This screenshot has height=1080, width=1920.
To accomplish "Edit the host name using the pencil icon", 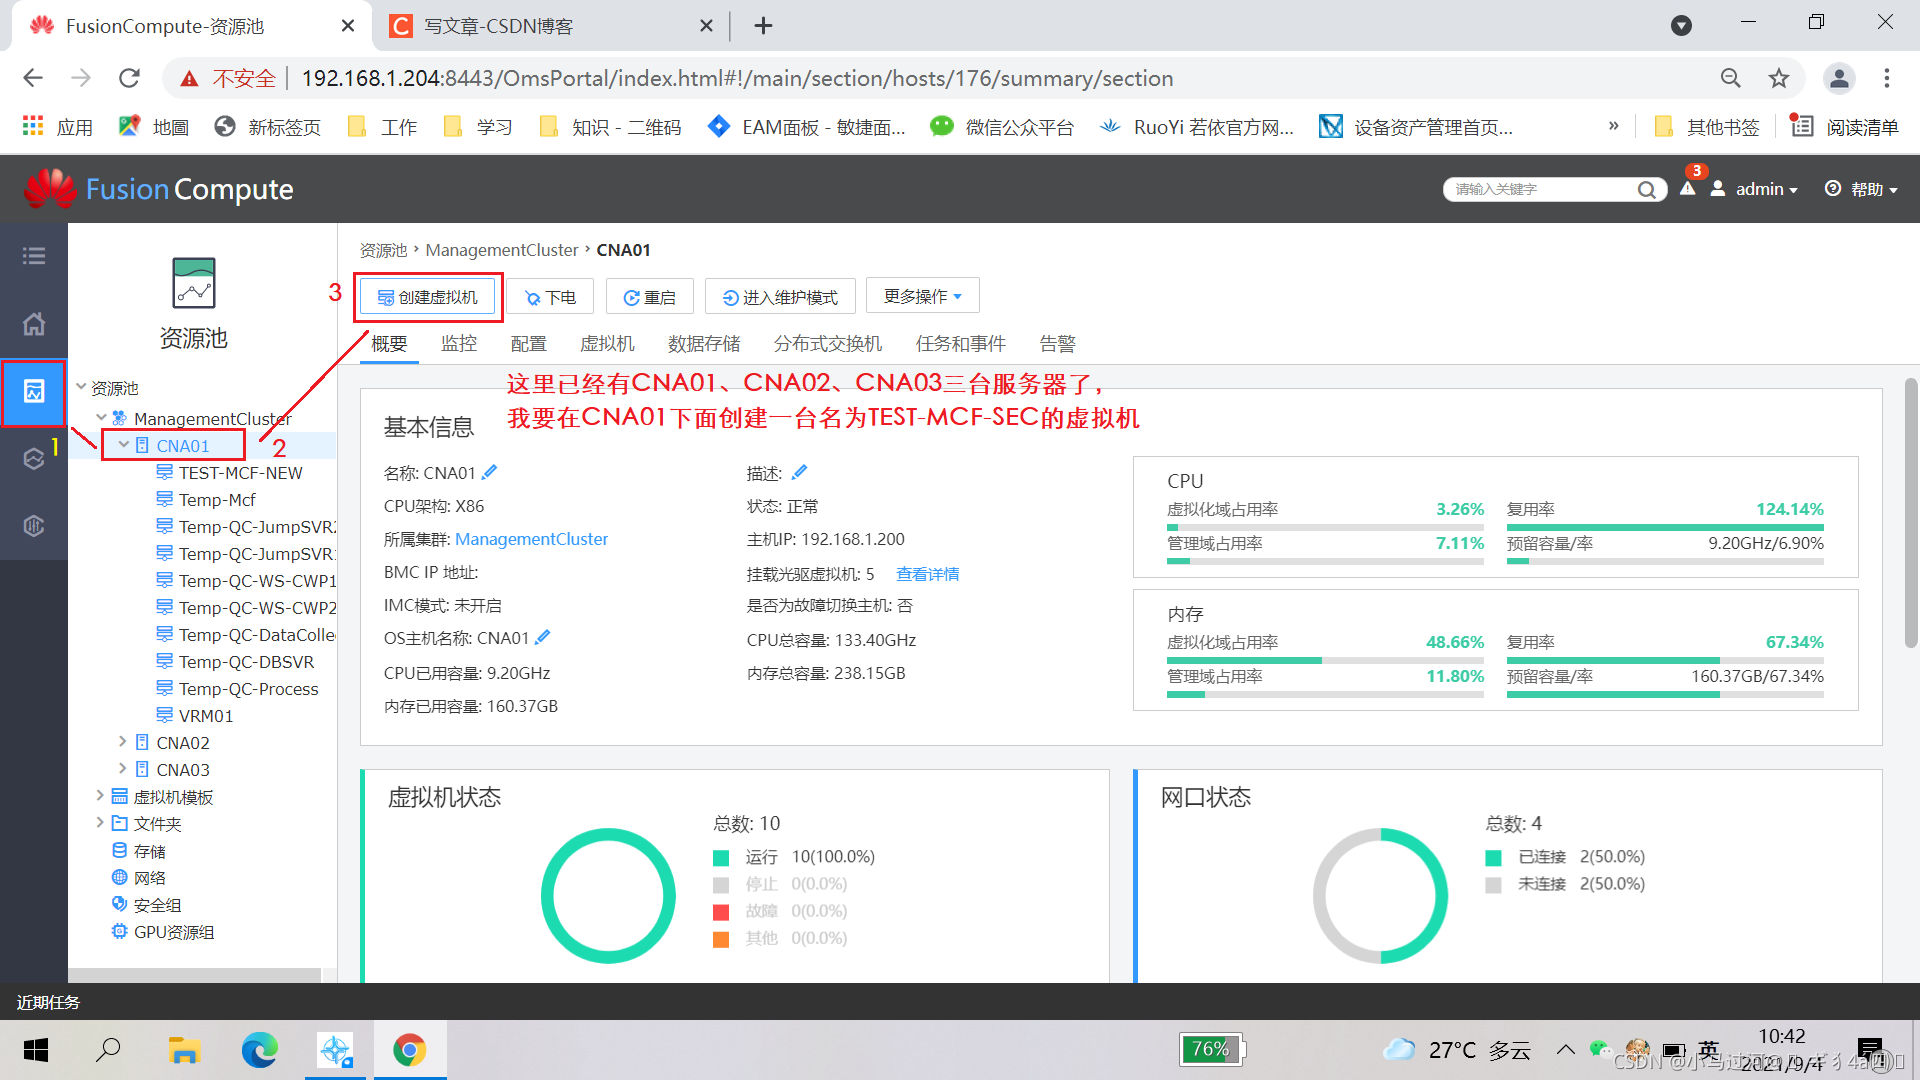I will pyautogui.click(x=489, y=471).
